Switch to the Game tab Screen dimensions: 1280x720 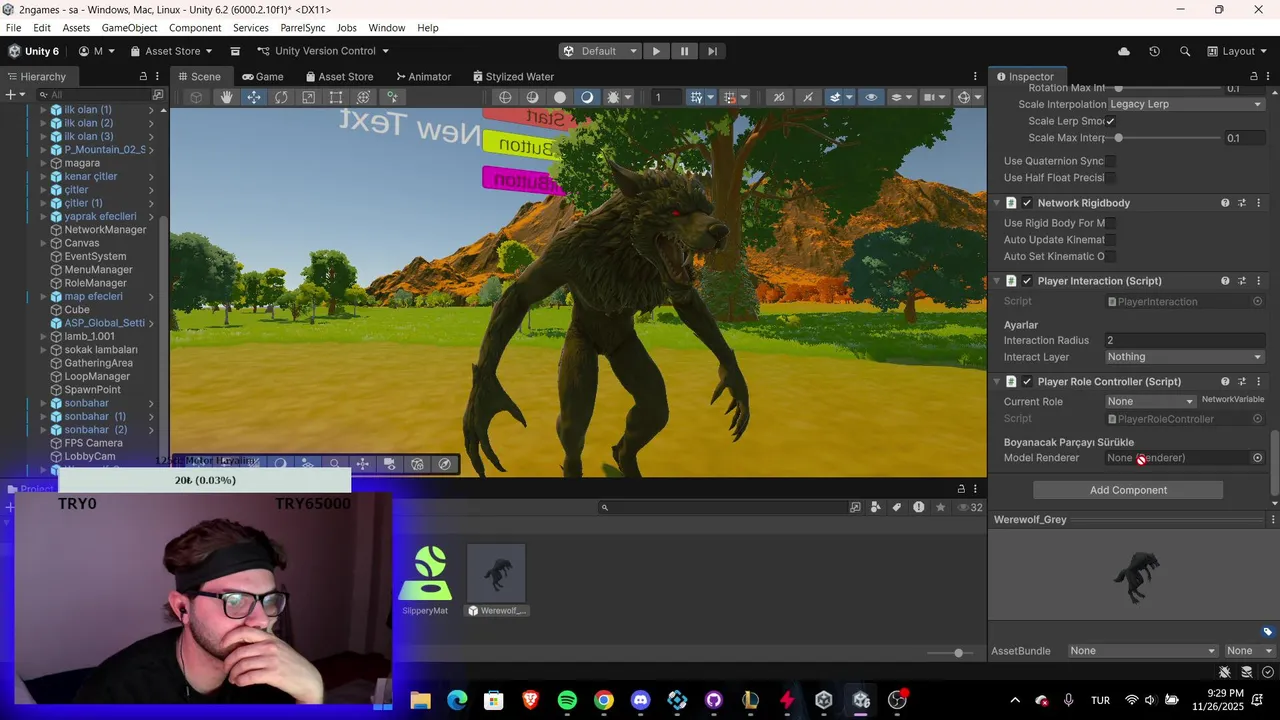pos(263,76)
